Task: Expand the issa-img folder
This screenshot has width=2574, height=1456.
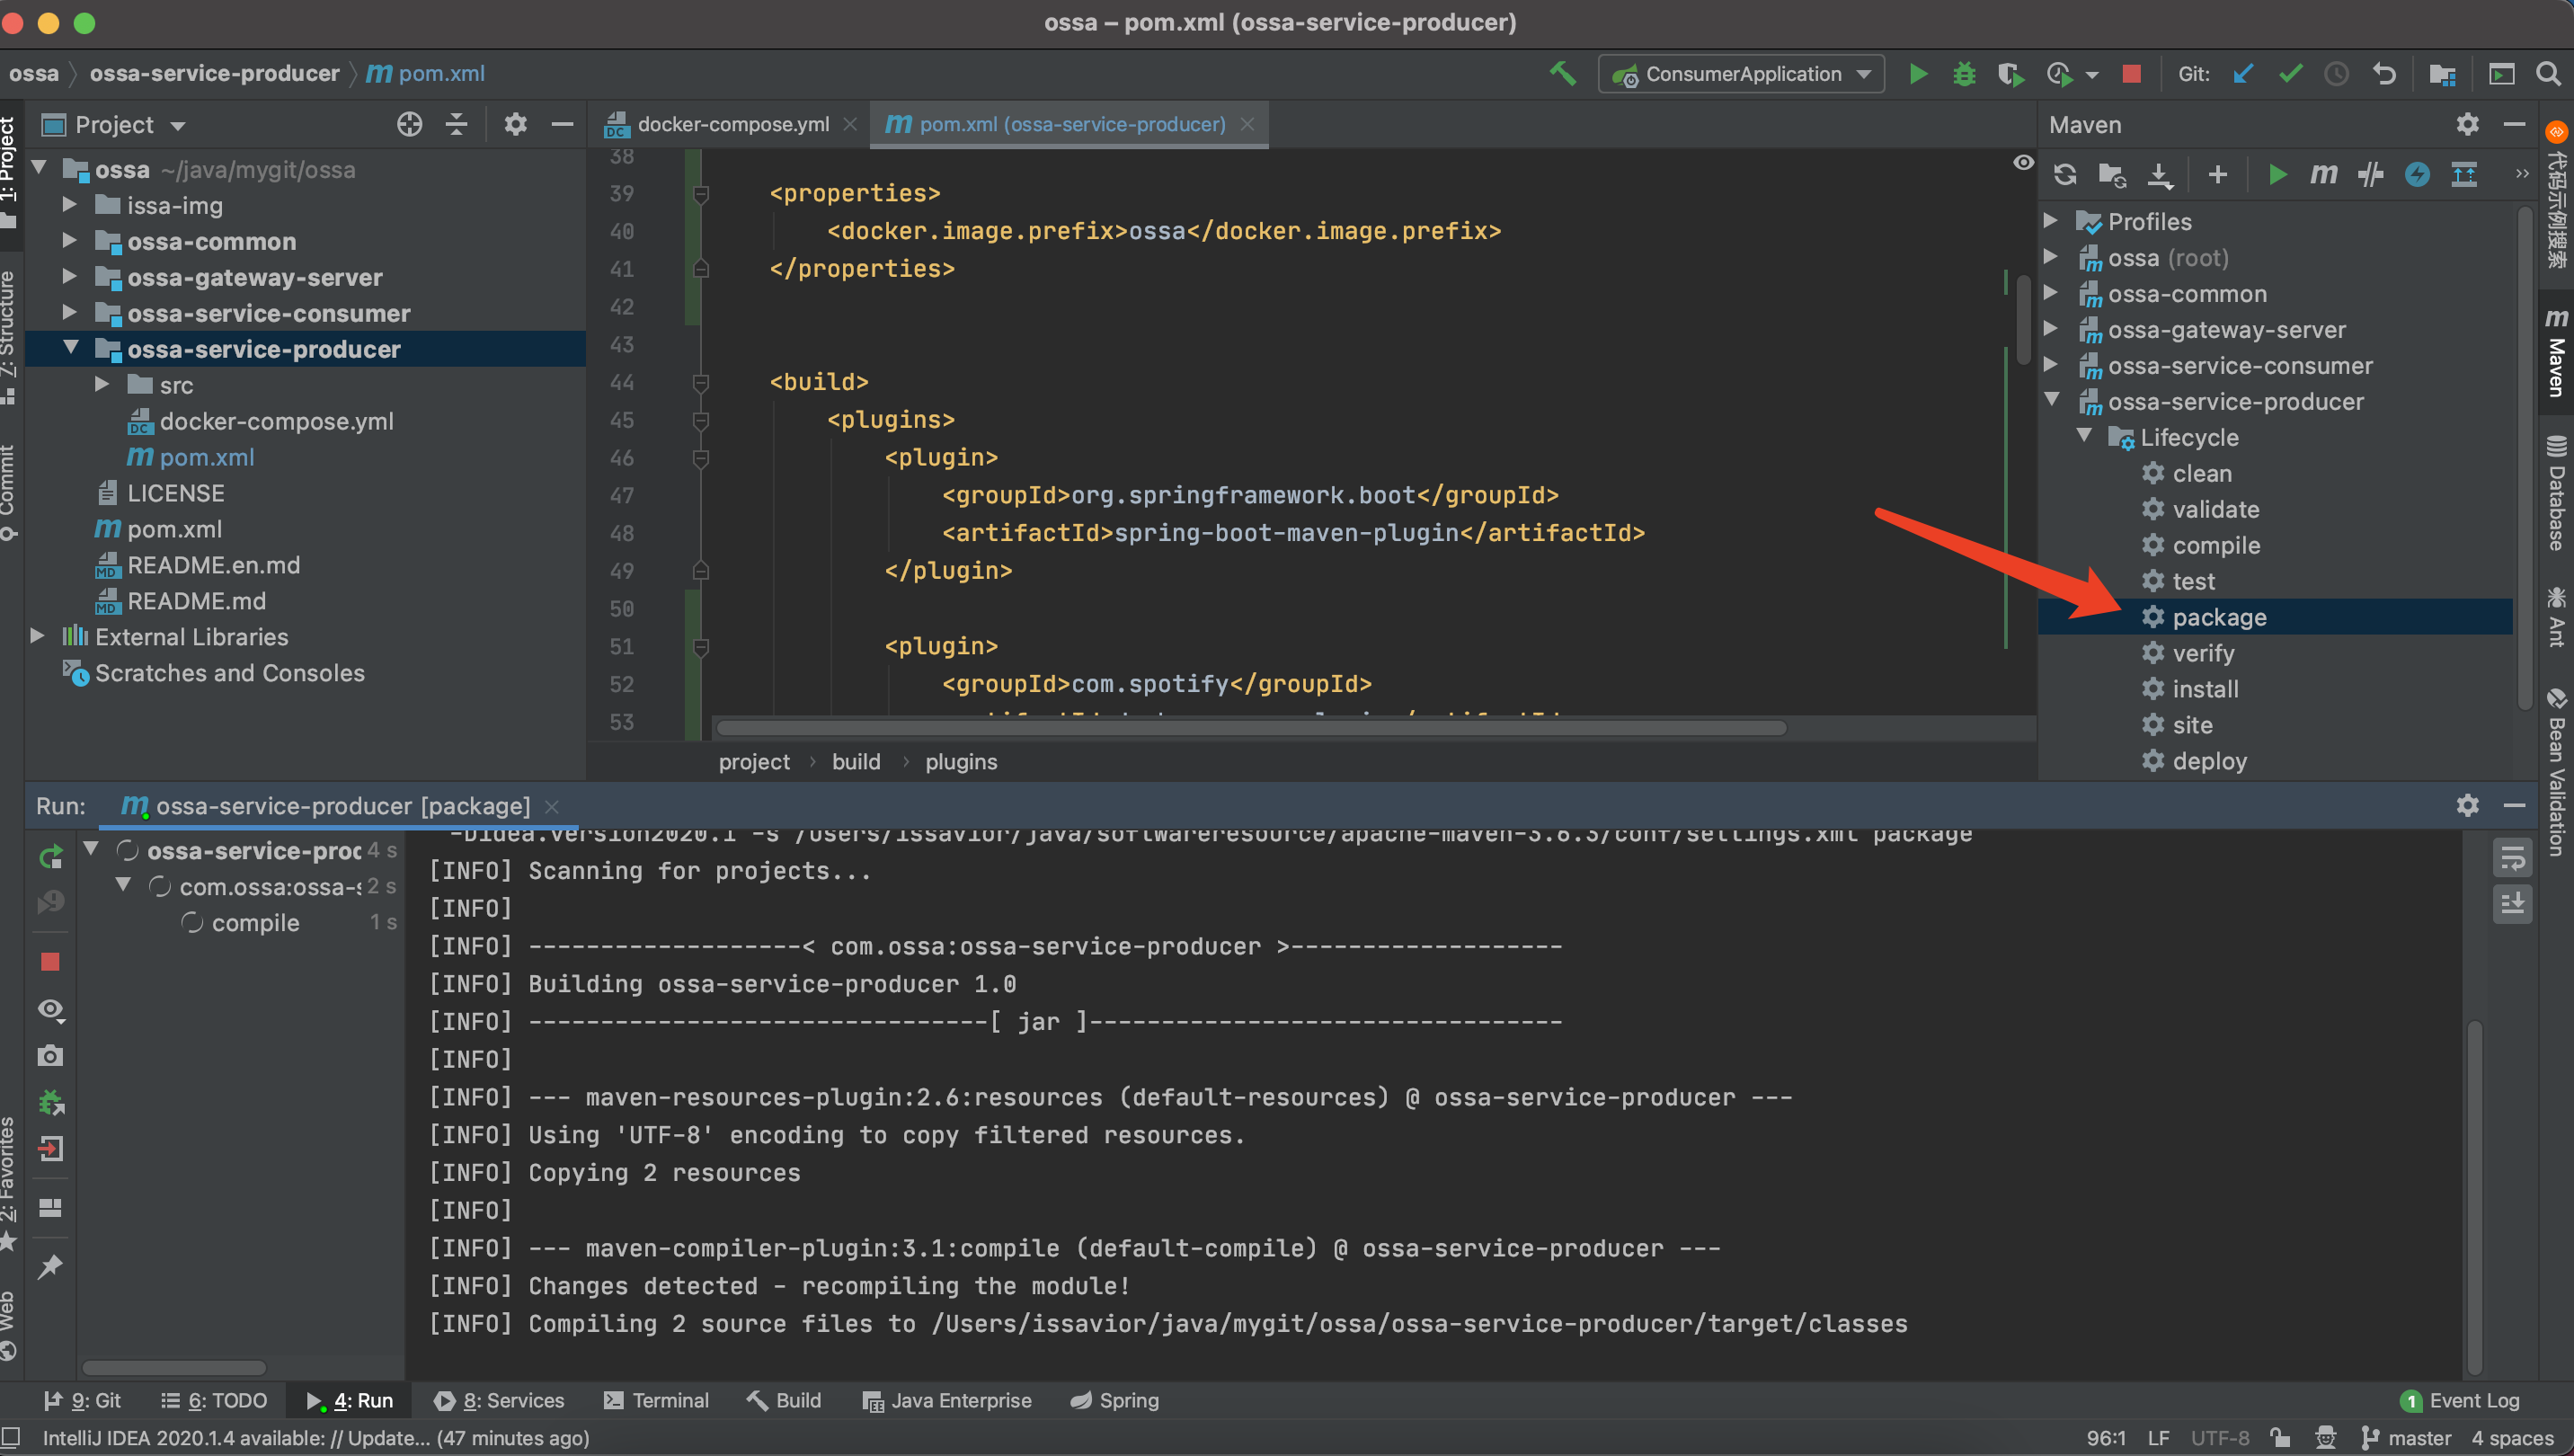Action: [x=69, y=205]
